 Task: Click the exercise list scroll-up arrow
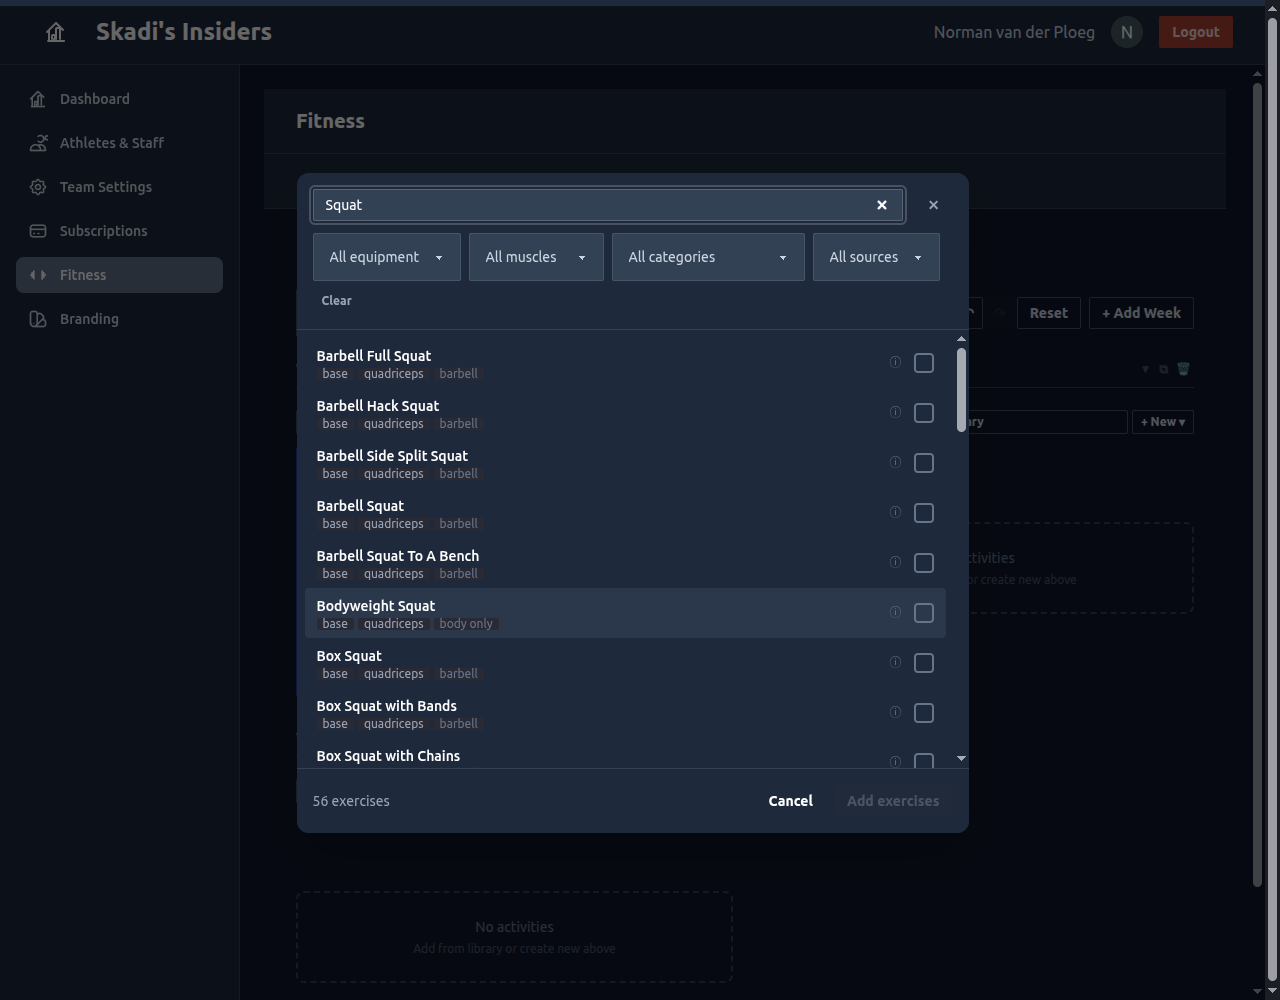click(961, 339)
